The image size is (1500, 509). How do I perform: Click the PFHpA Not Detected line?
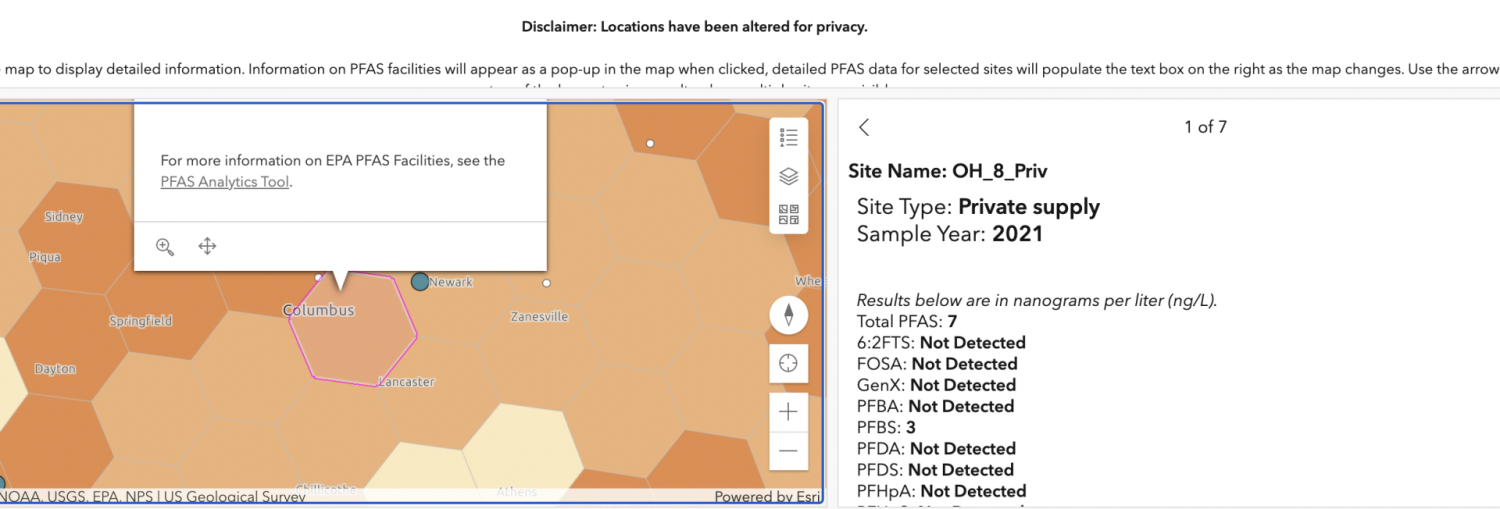(x=941, y=491)
